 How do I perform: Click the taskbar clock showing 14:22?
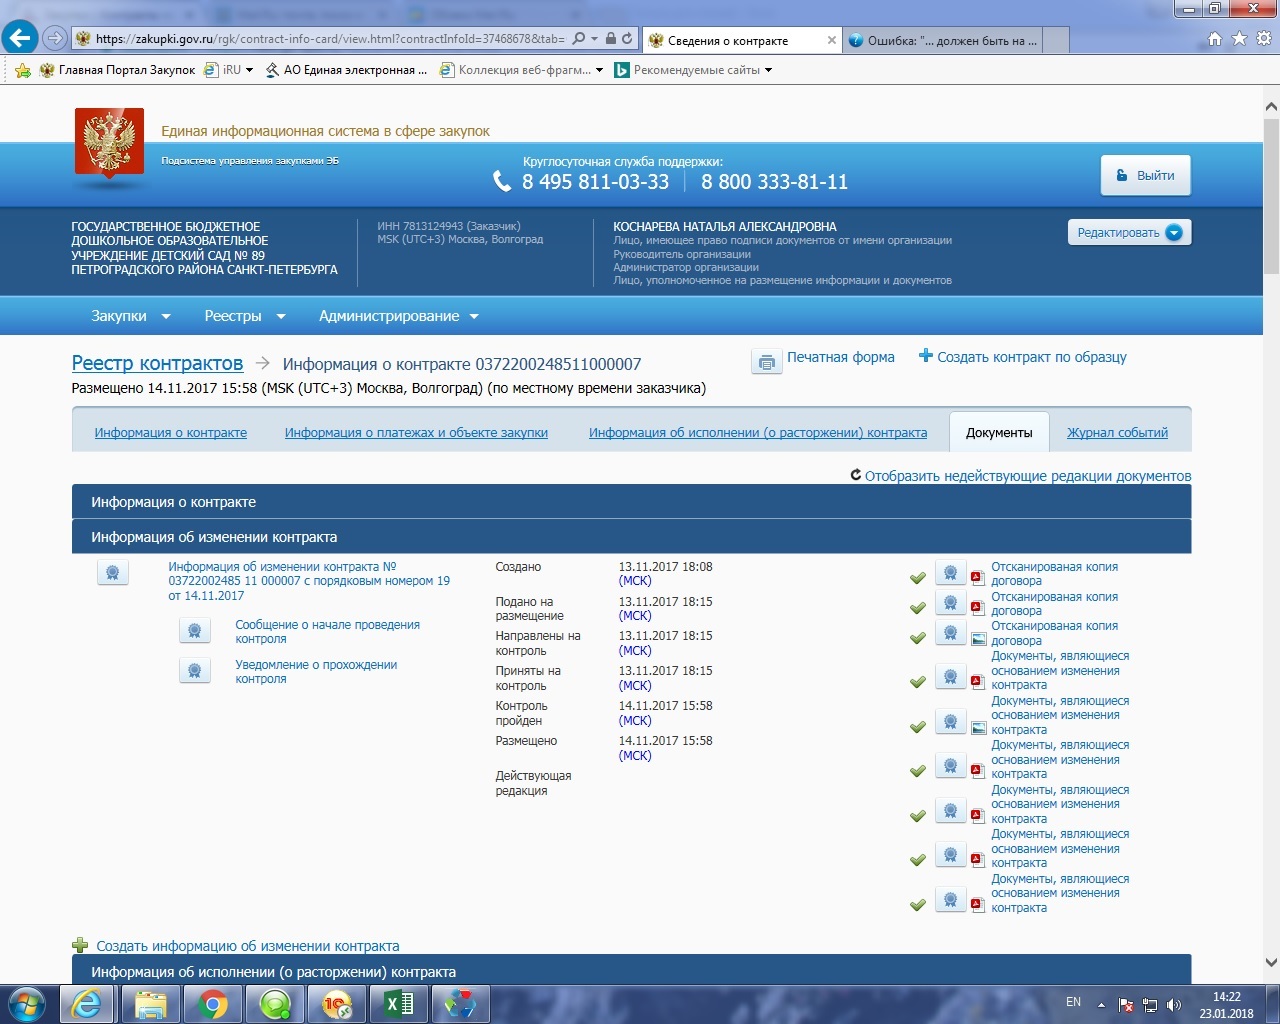pos(1227,1005)
